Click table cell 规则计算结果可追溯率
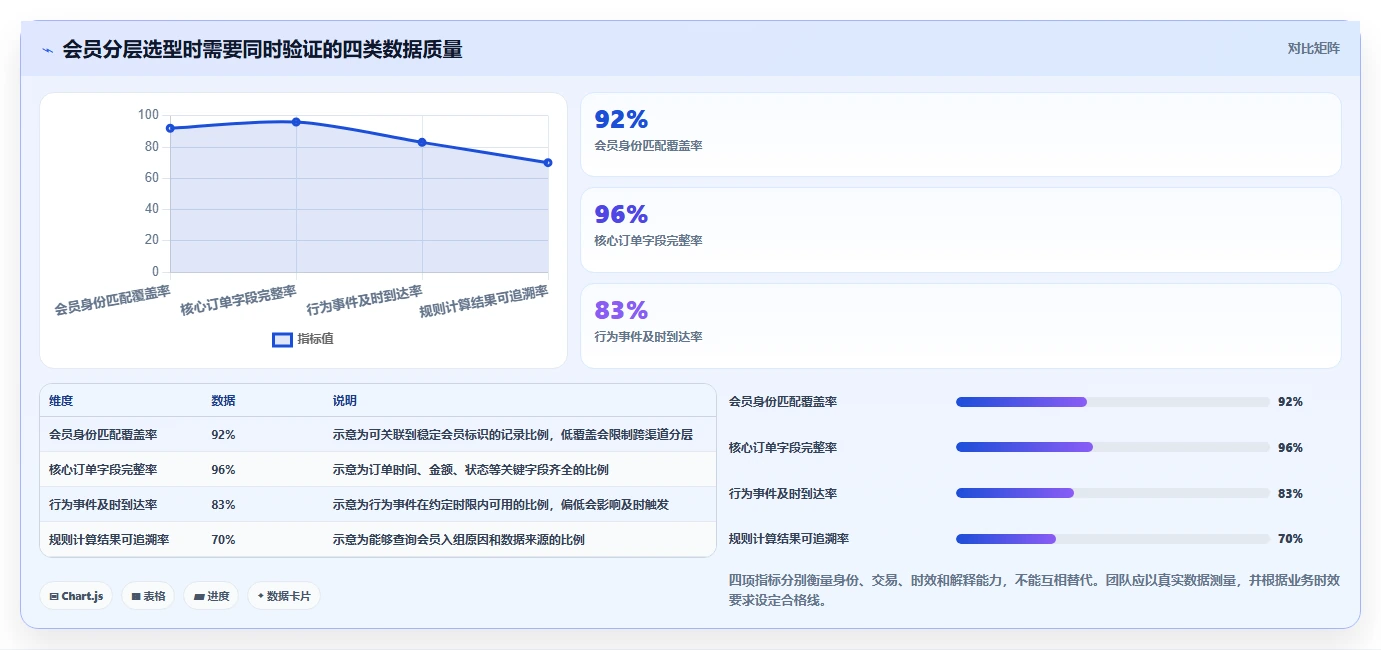 (109, 540)
